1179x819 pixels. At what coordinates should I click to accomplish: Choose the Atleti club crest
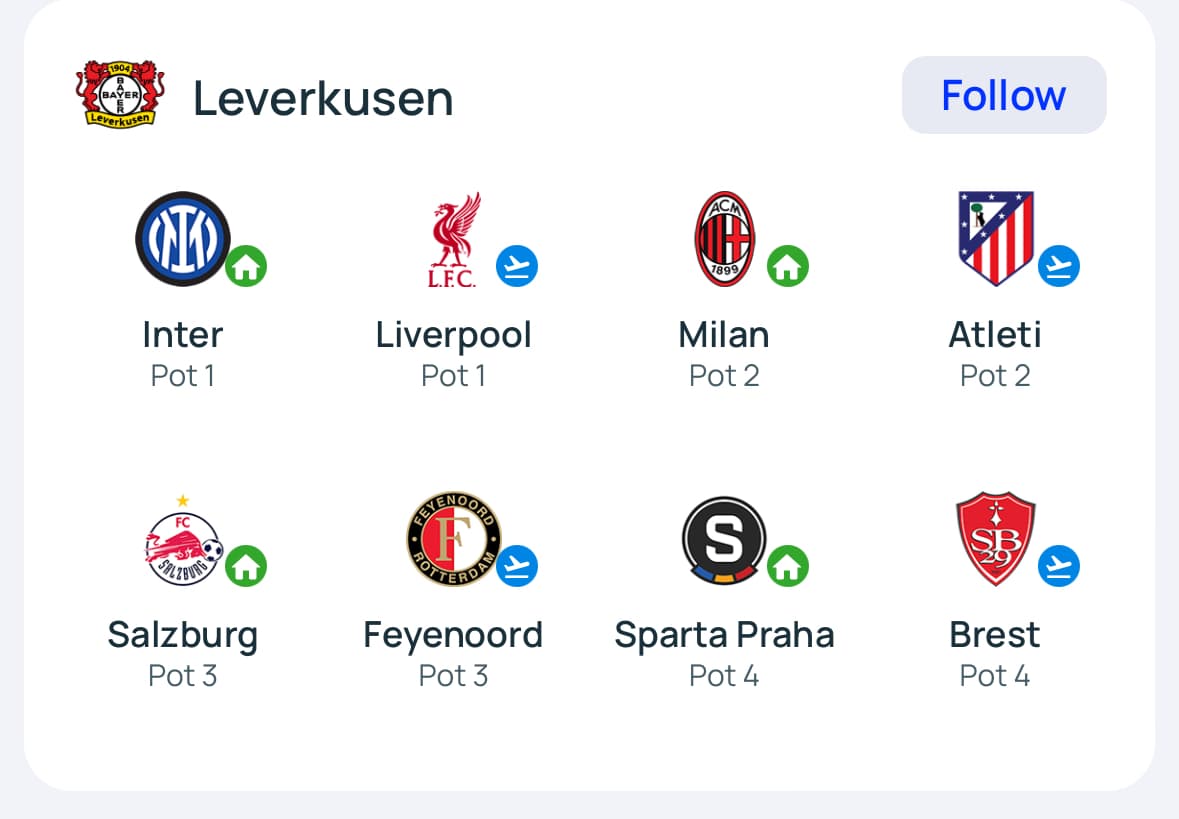[x=995, y=238]
